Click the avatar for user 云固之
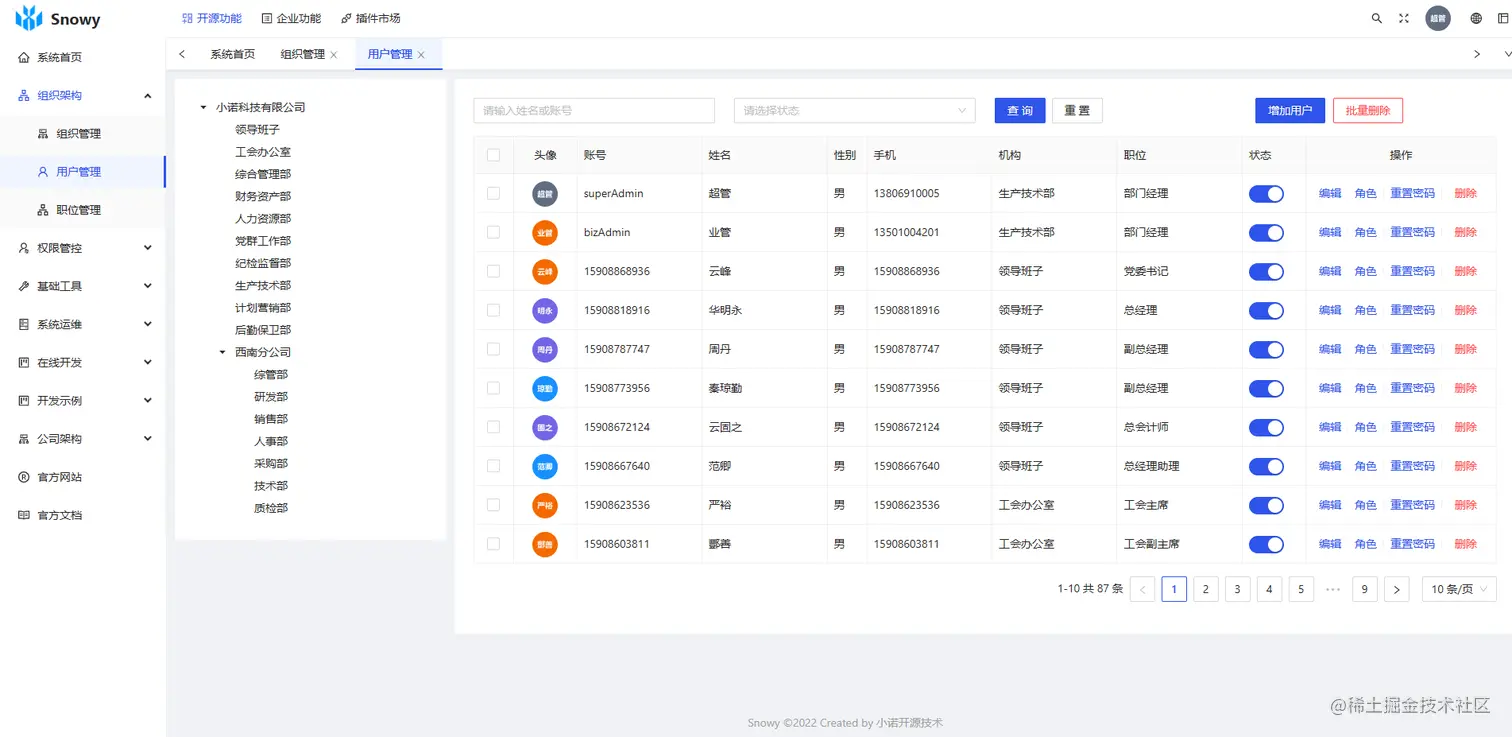1512x737 pixels. [545, 427]
